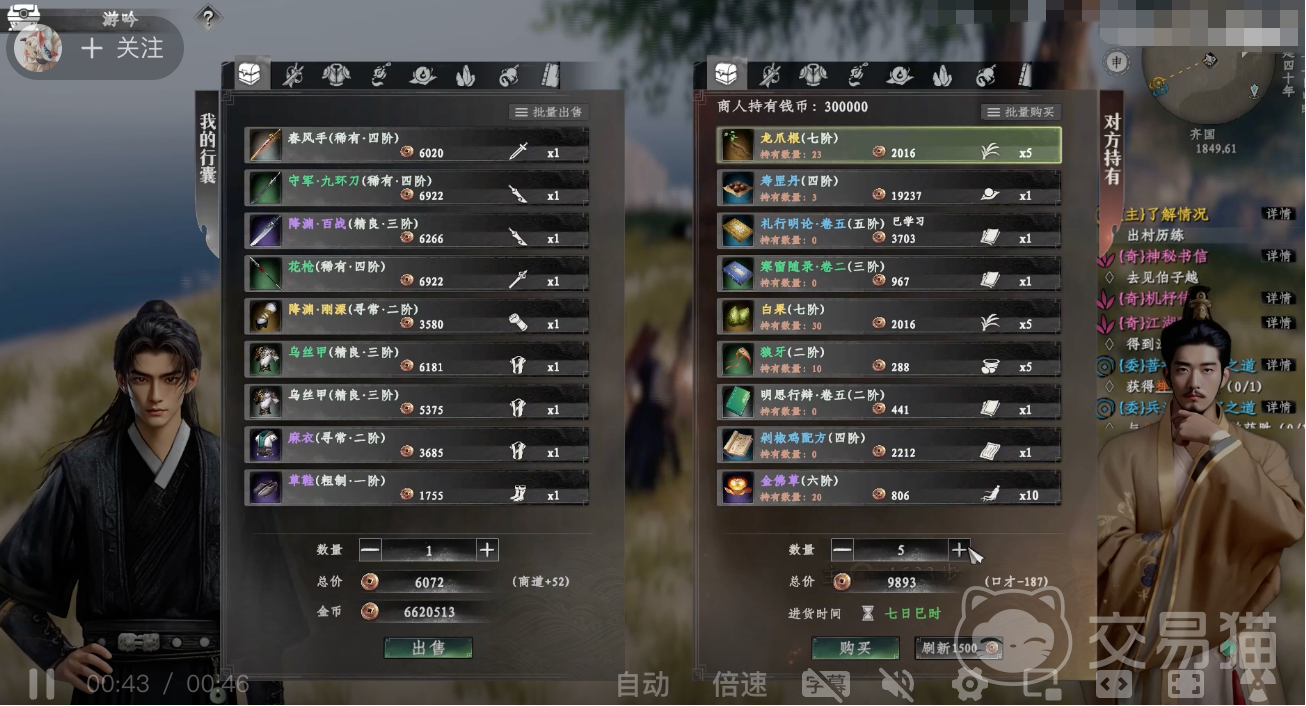1306x706 pixels.
Task: Increase purchase quantity with plus button
Action: click(x=959, y=549)
